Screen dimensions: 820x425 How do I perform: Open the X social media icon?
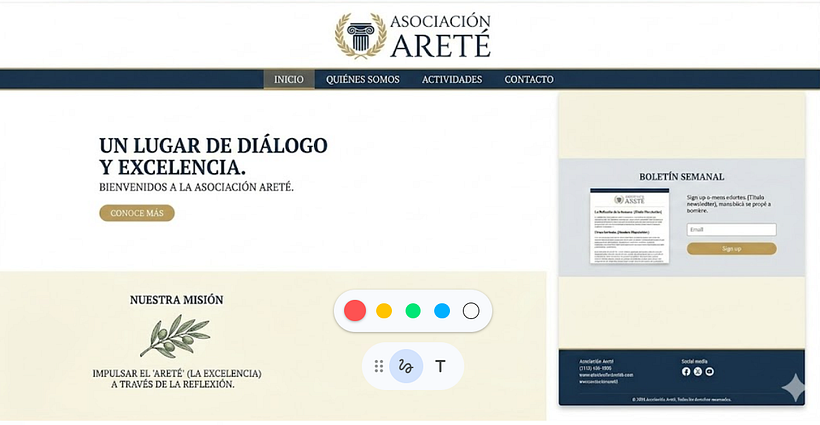698,372
